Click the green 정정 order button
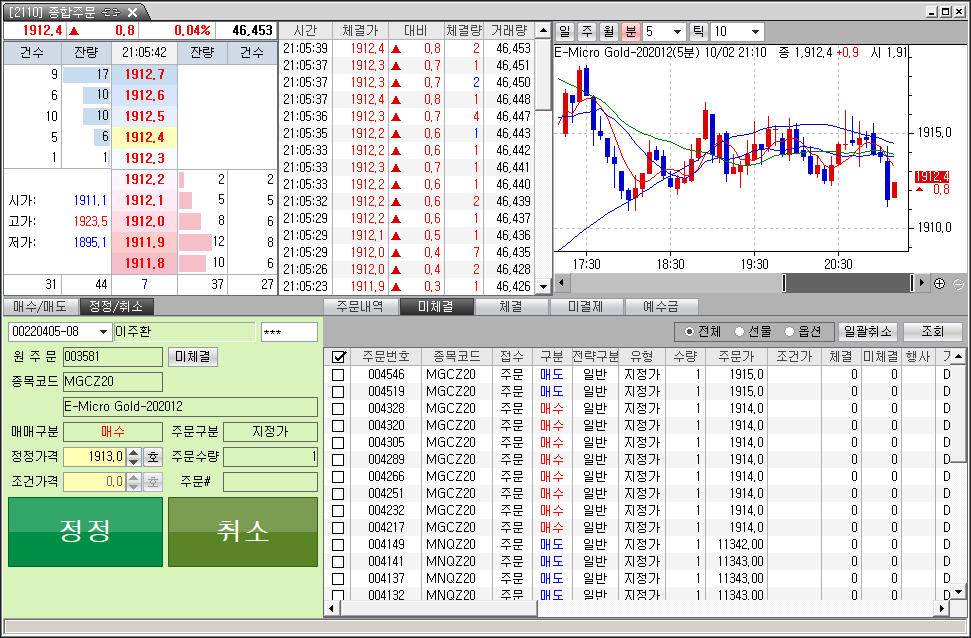 (x=85, y=531)
